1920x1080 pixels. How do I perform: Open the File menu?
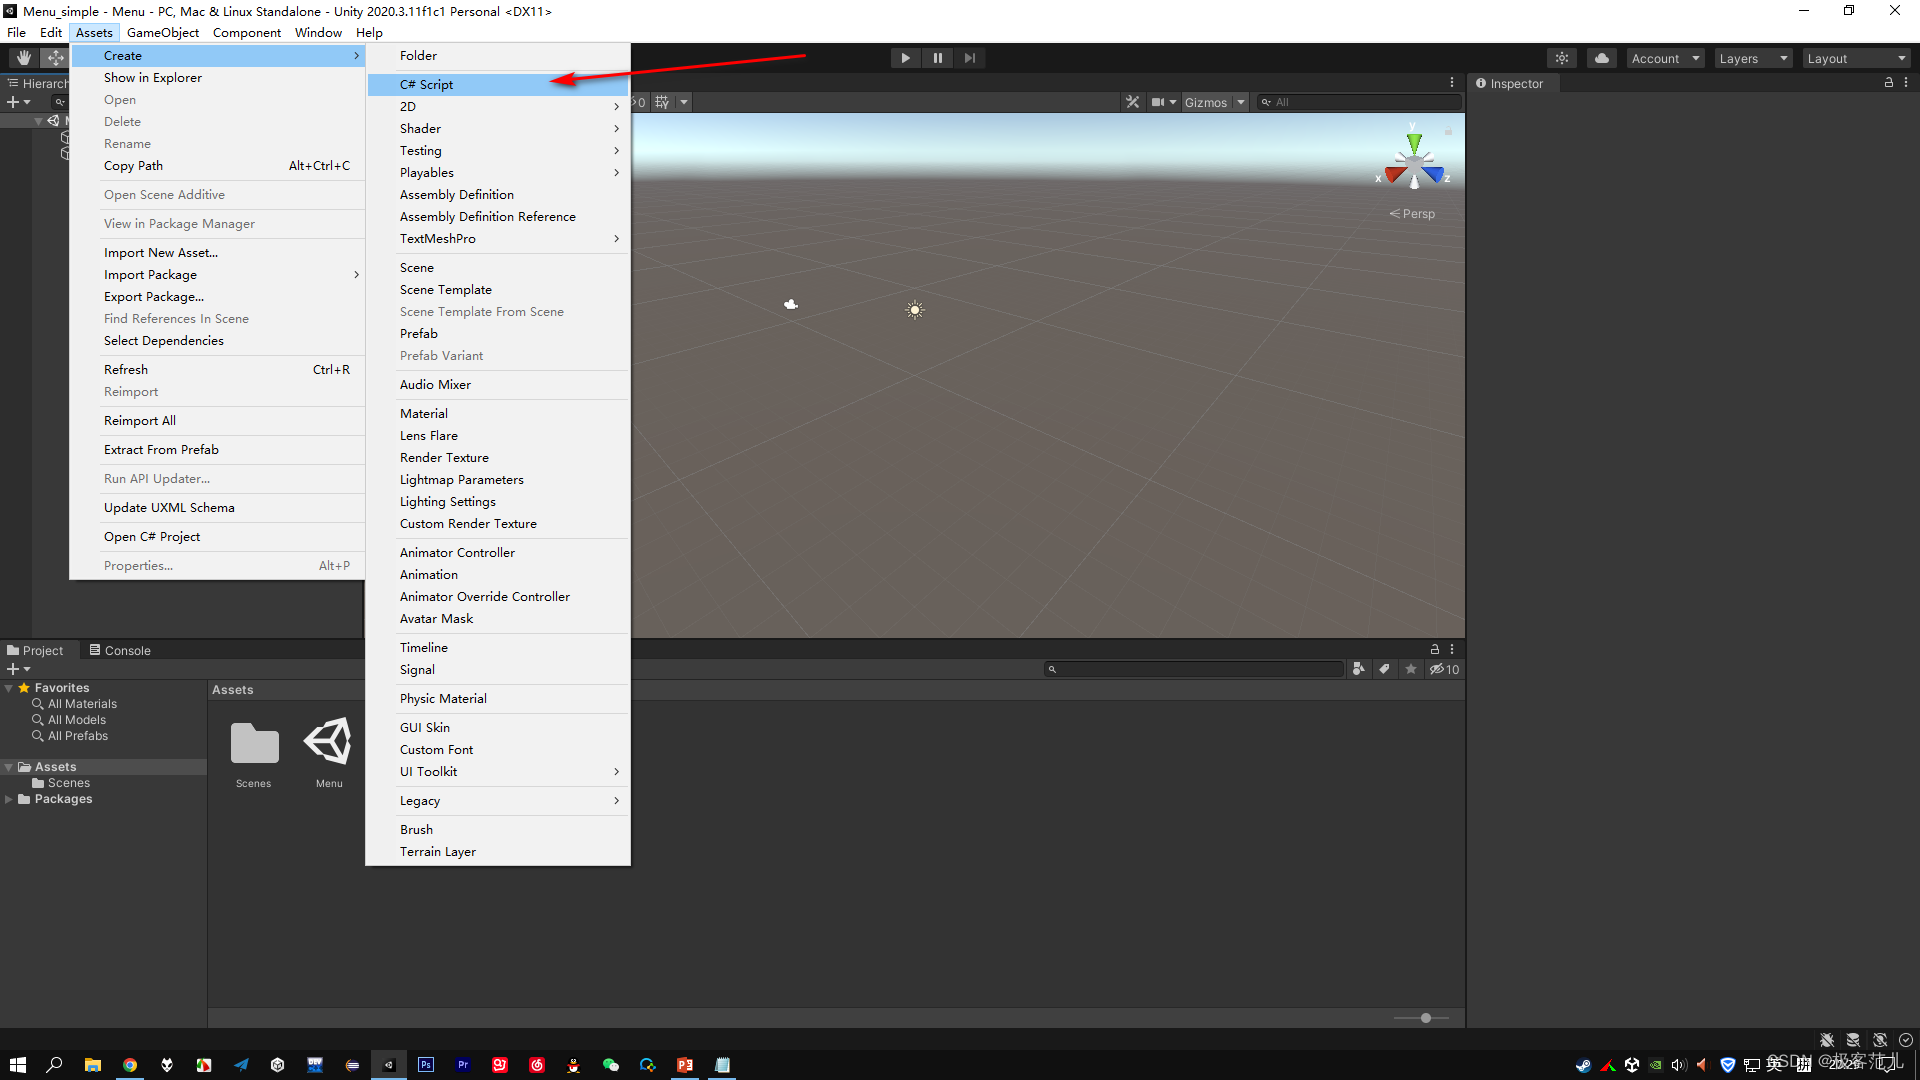[17, 33]
